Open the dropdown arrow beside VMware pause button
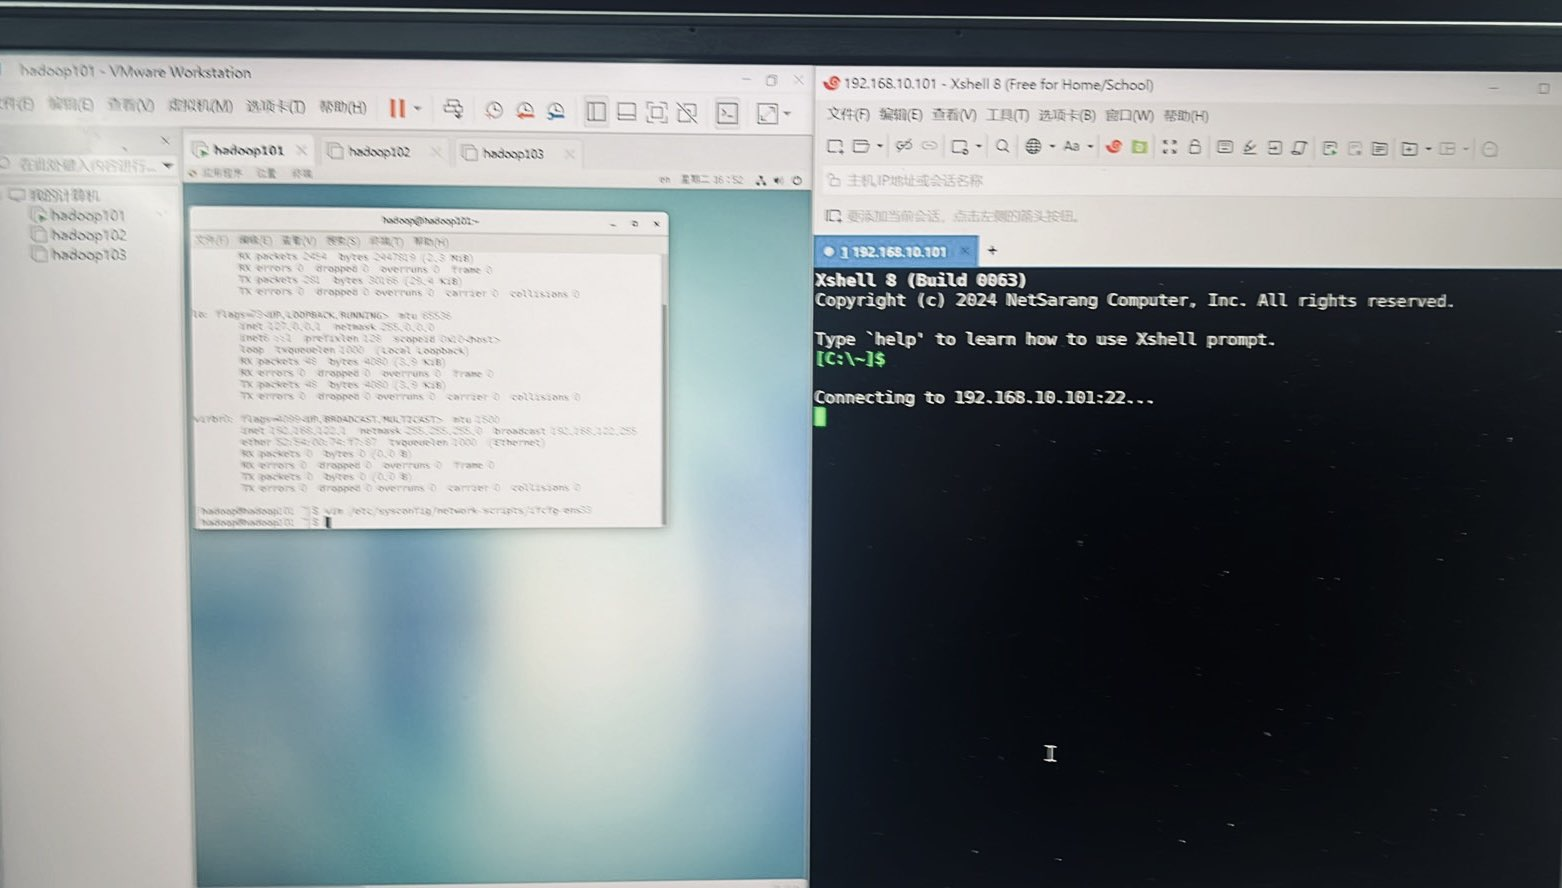The image size is (1562, 888). click(417, 108)
